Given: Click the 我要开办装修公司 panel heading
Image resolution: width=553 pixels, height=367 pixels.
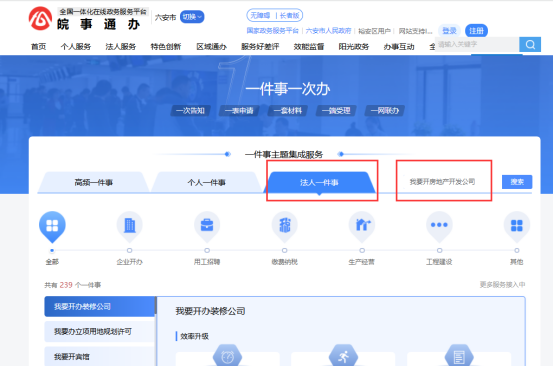Looking at the screenshot, I should pos(210,311).
